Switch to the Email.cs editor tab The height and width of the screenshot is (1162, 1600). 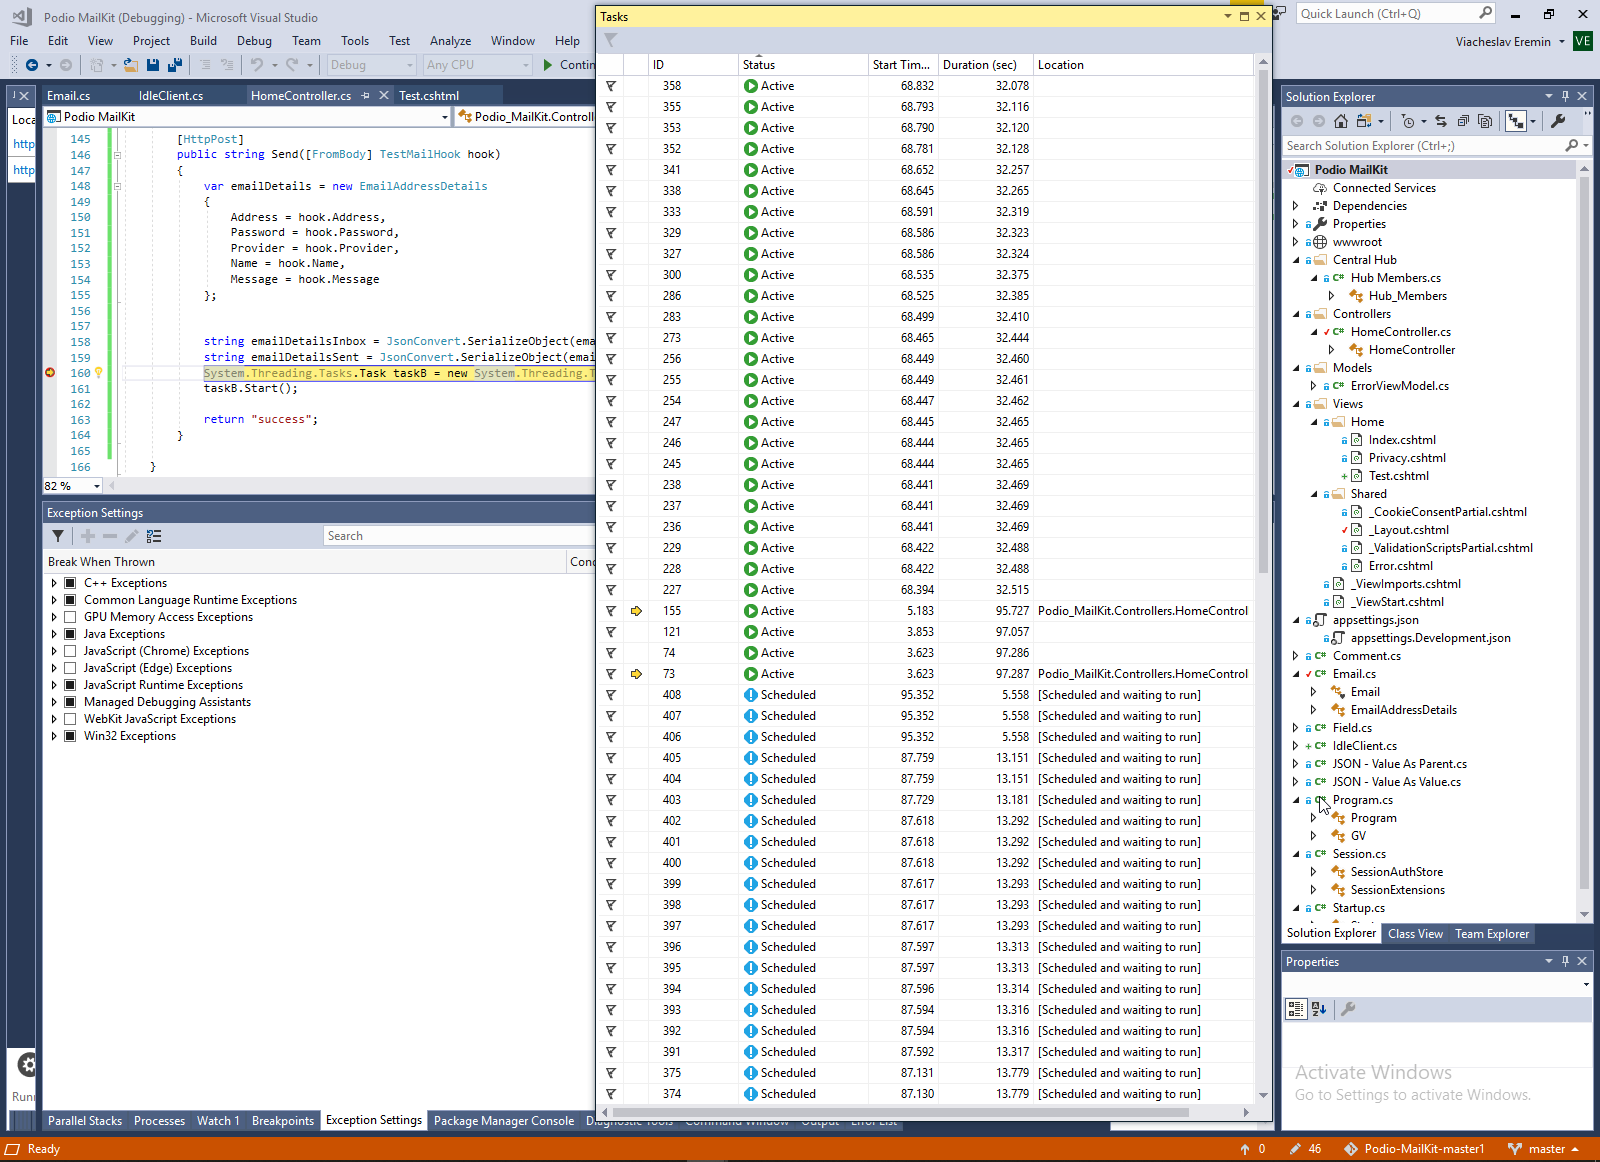[x=69, y=96]
